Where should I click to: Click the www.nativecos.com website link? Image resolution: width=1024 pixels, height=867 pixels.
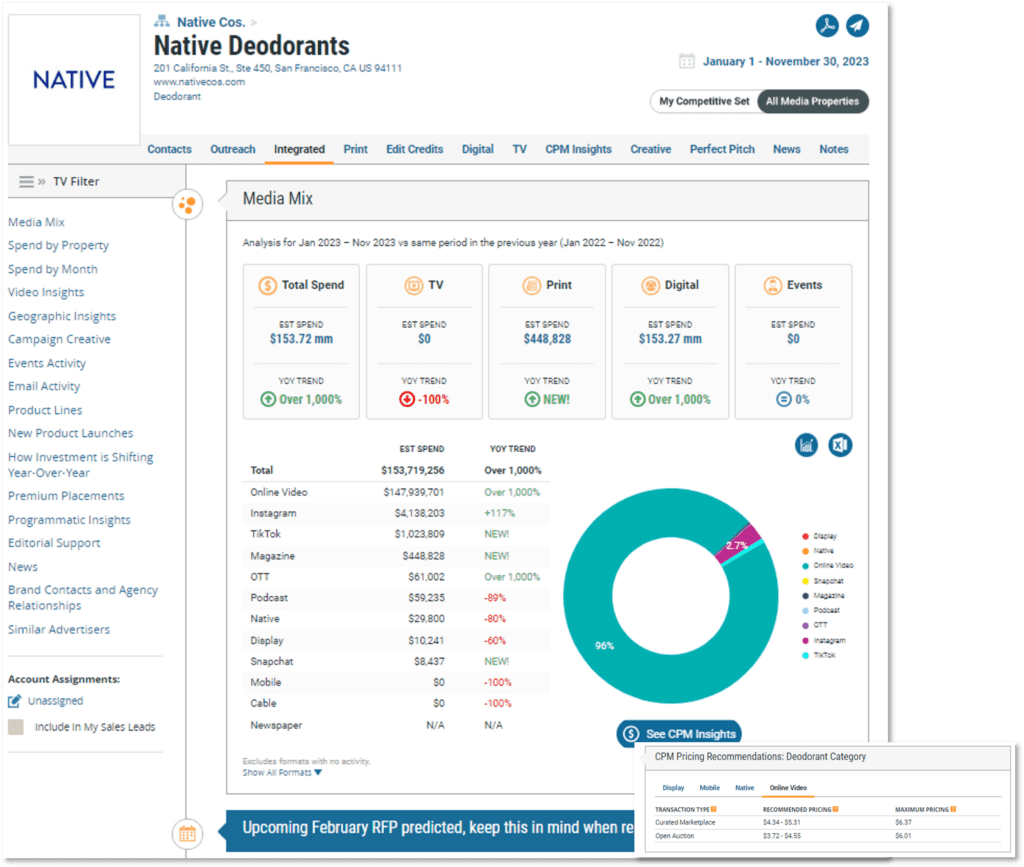[199, 82]
